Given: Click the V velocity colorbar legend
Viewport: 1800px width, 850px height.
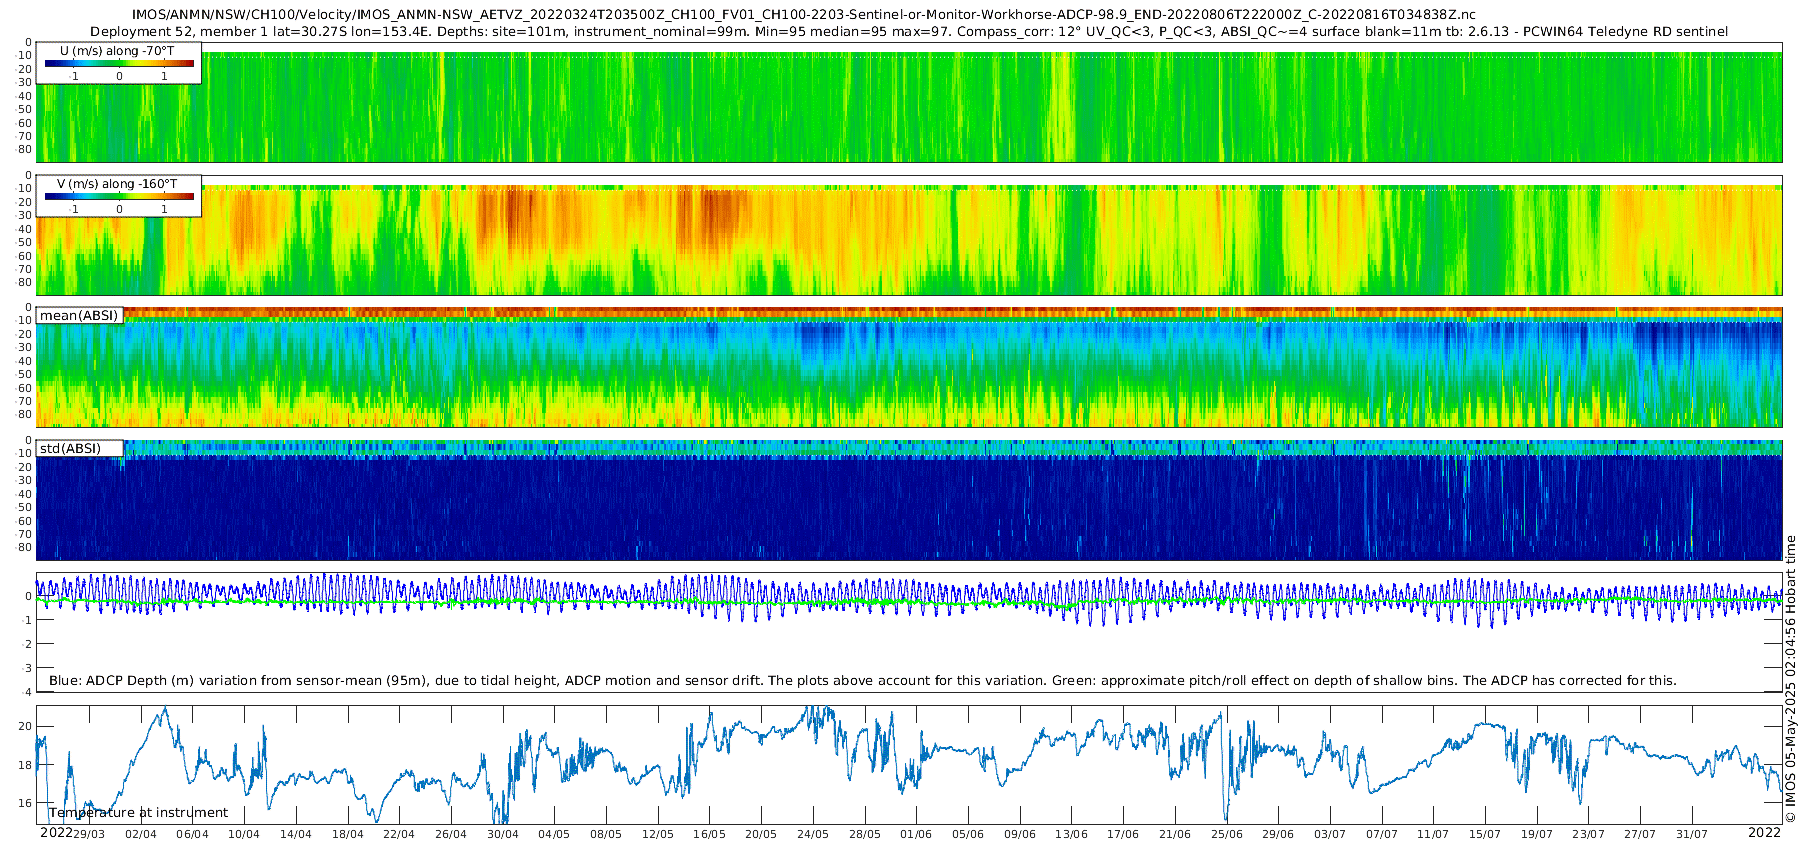Looking at the screenshot, I should 119,197.
